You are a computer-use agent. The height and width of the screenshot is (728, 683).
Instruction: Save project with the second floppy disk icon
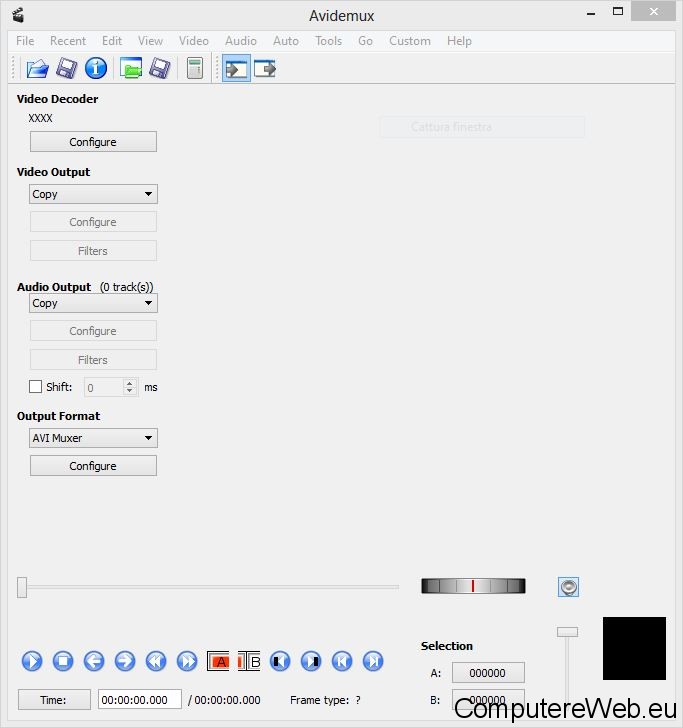point(160,69)
